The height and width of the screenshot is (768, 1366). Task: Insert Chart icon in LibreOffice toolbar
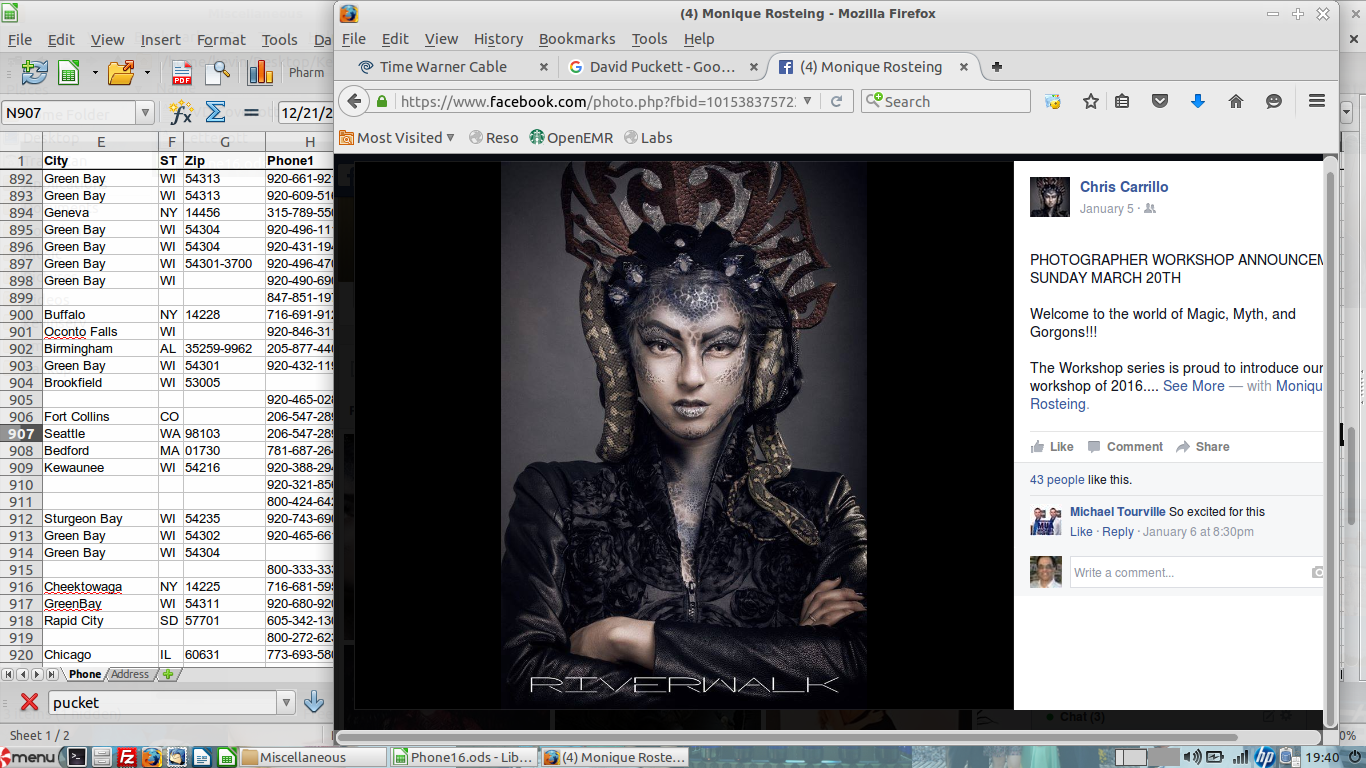(x=261, y=72)
